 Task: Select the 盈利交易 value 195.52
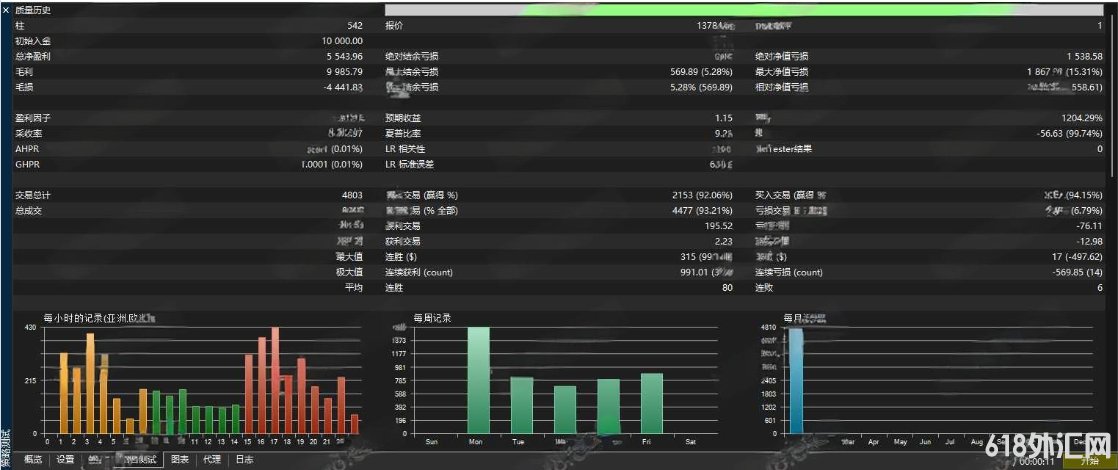point(719,226)
